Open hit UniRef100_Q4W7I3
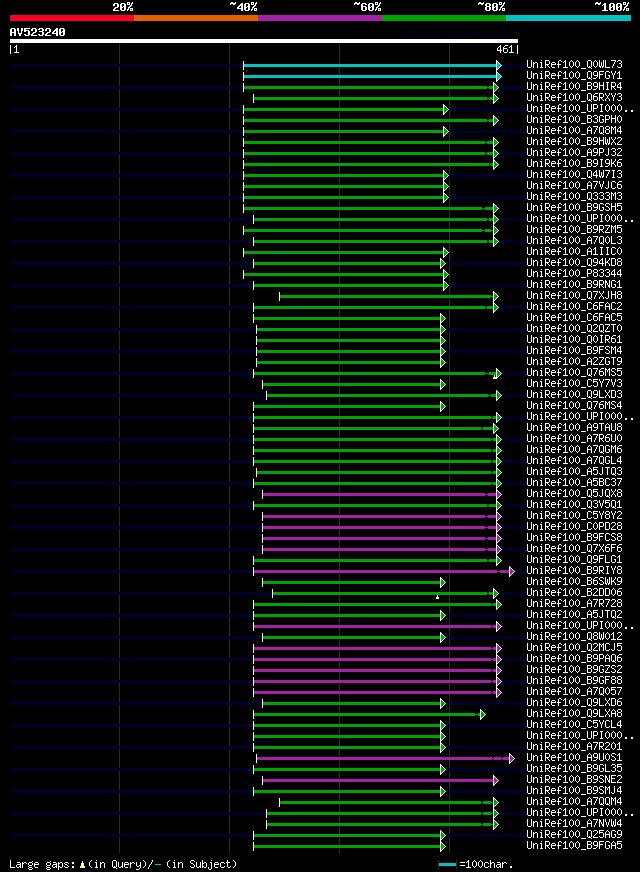 [574, 175]
